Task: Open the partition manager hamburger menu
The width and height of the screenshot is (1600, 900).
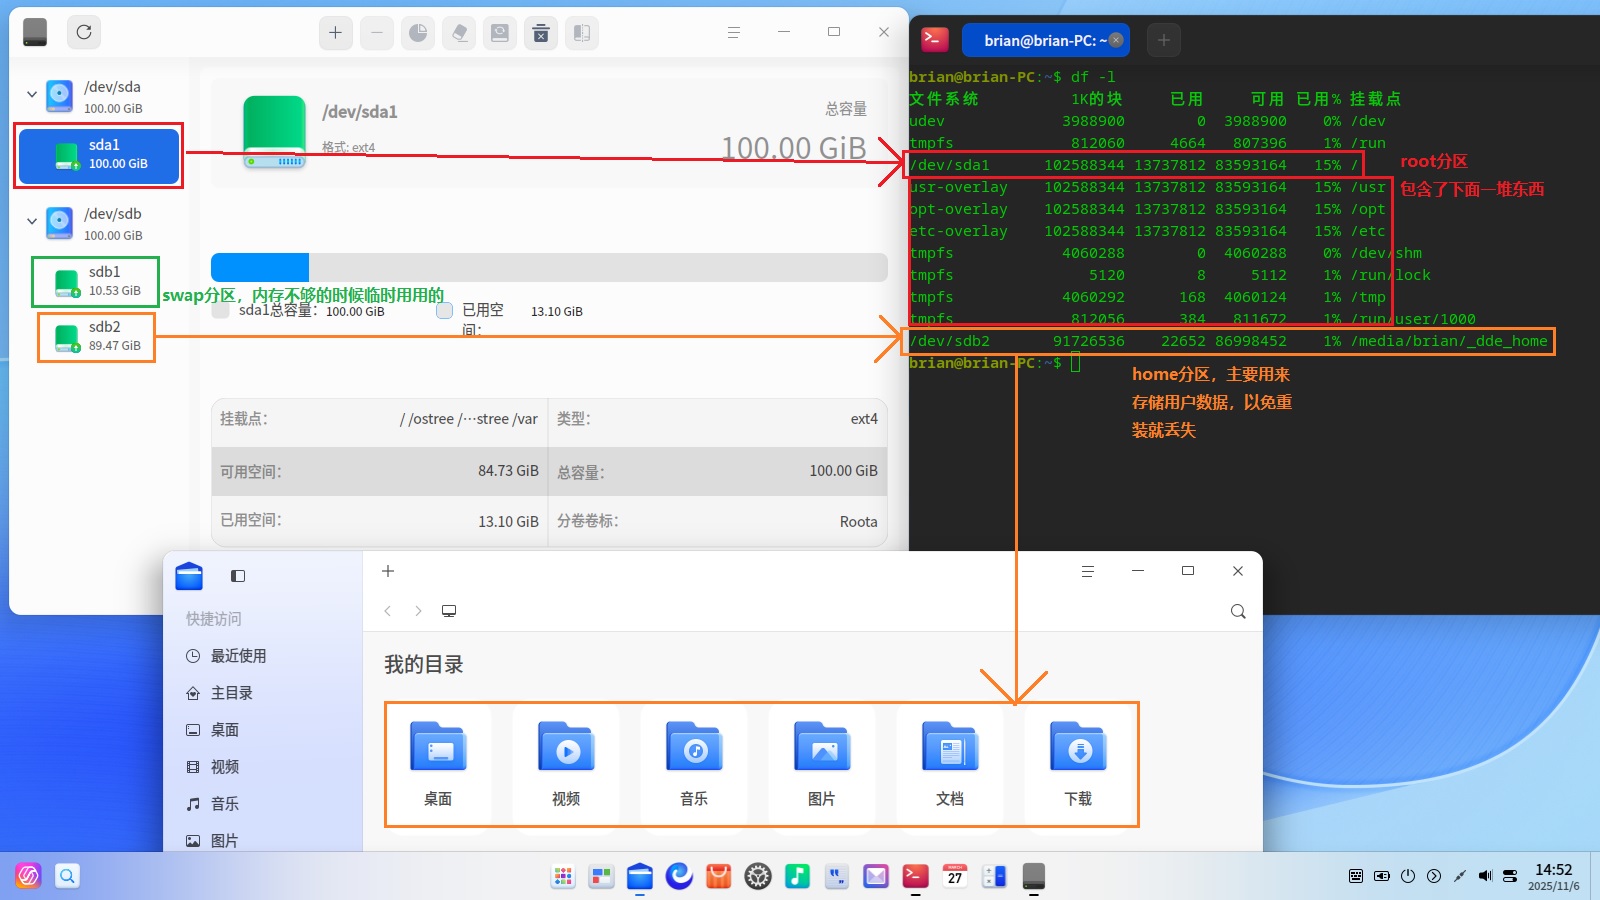Action: (x=733, y=32)
